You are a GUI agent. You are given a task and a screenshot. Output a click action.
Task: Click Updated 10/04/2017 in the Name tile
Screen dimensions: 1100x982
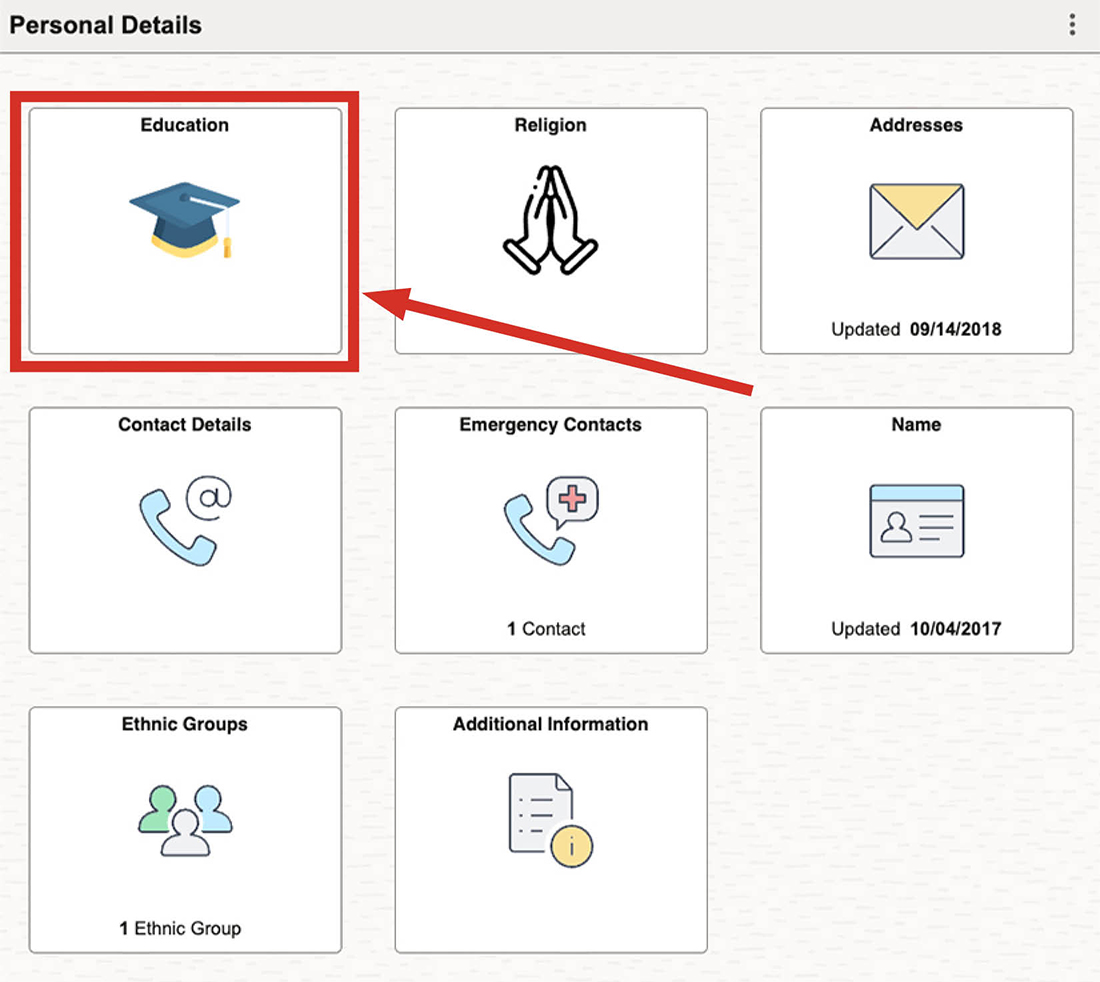916,629
